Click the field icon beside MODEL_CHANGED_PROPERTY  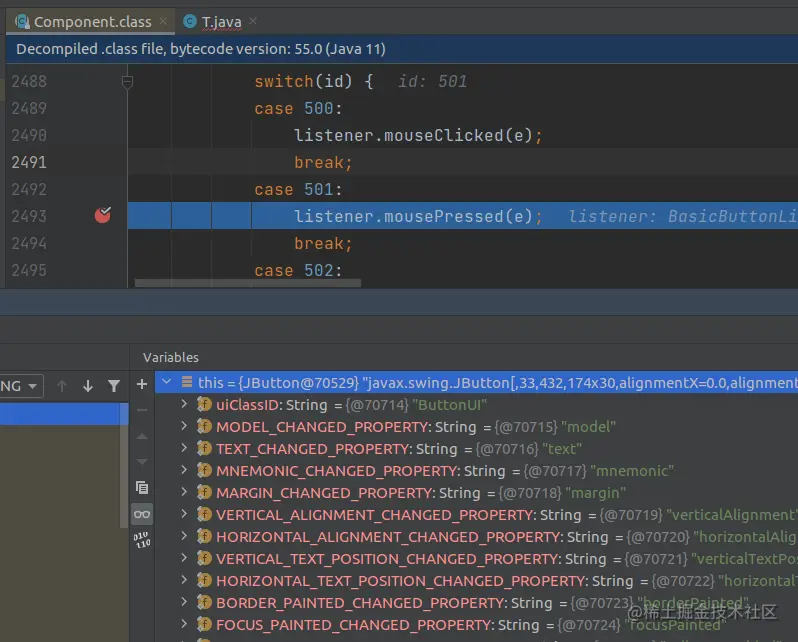click(204, 427)
